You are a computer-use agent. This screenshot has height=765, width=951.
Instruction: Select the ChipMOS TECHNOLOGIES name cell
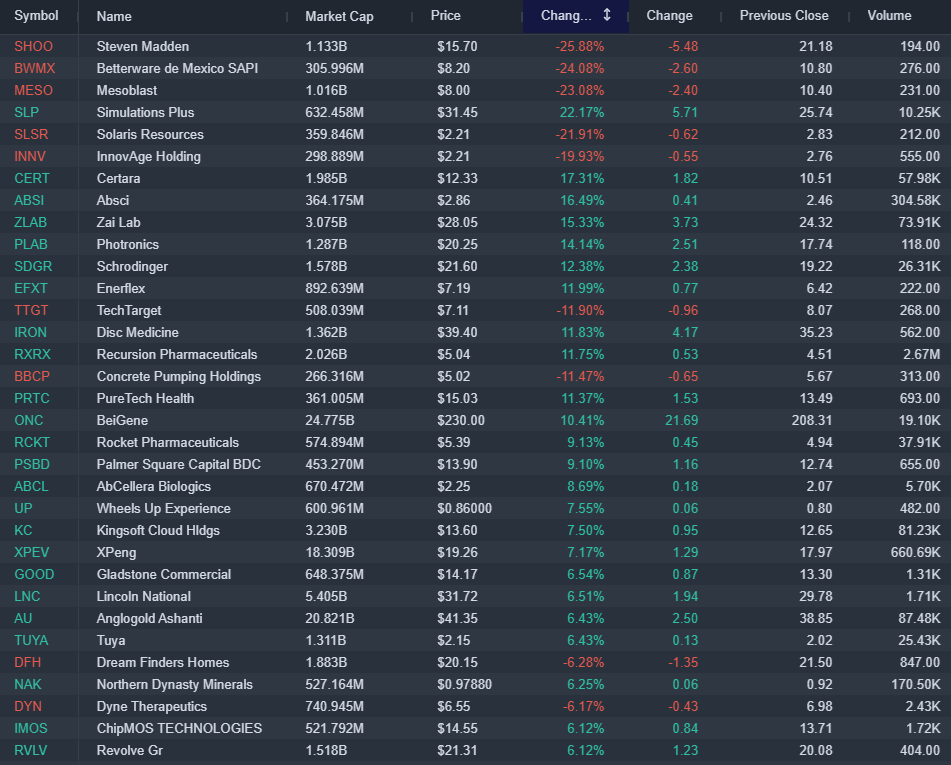coord(179,728)
